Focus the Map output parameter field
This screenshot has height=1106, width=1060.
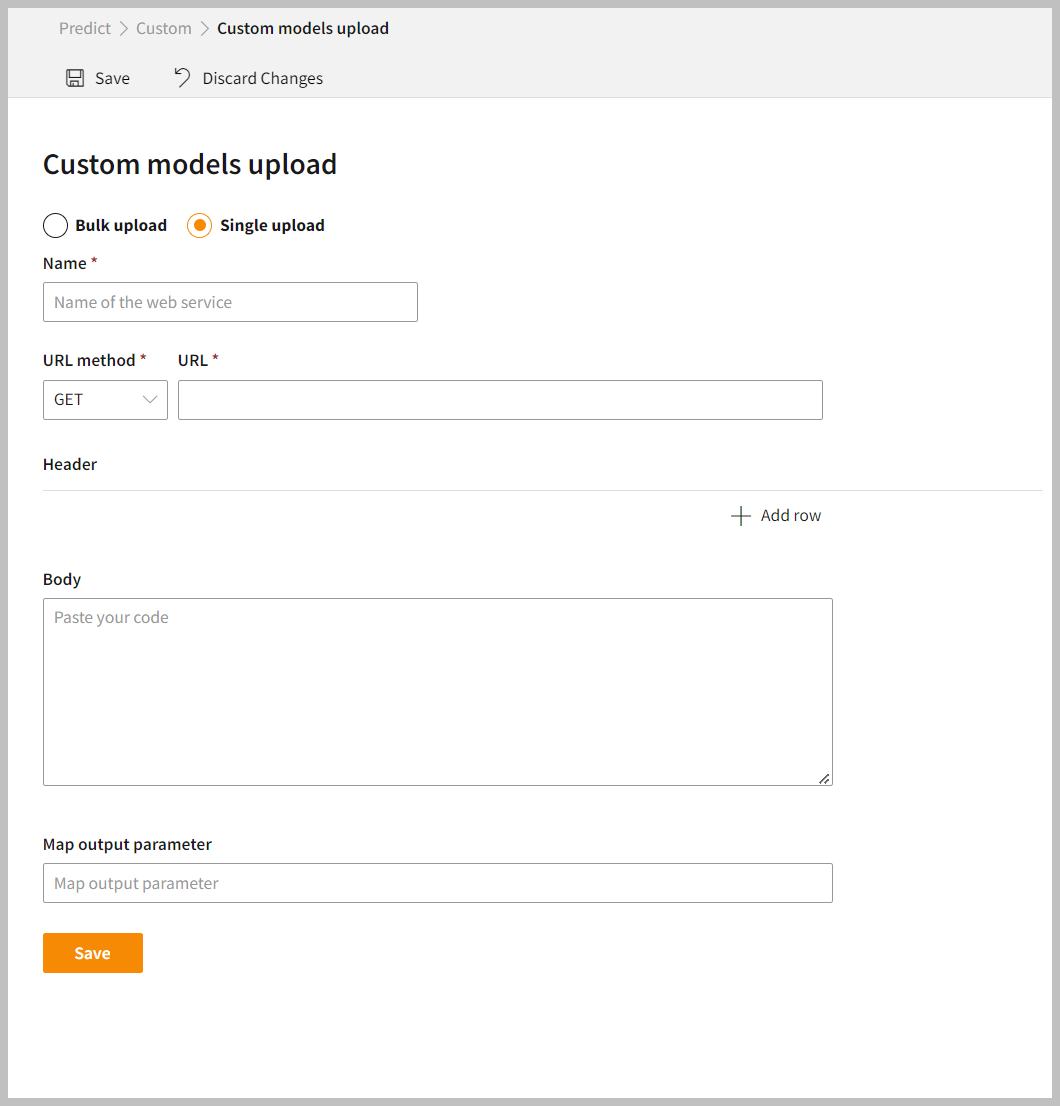[437, 883]
